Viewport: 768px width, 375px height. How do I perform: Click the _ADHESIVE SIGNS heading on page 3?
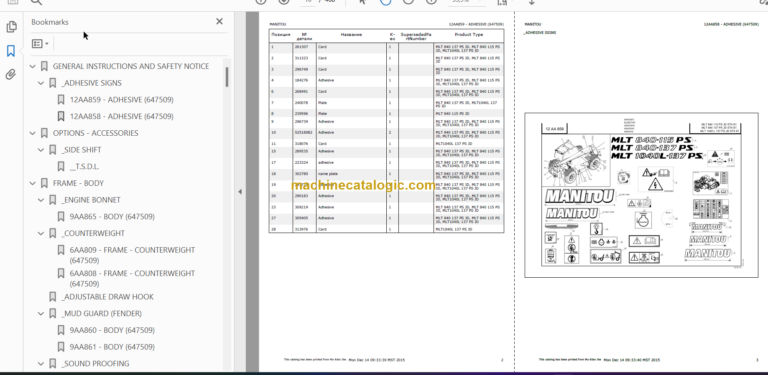coord(540,32)
